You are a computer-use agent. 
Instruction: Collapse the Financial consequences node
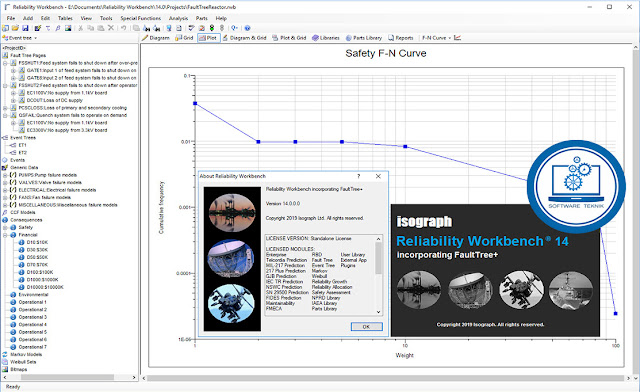5,235
